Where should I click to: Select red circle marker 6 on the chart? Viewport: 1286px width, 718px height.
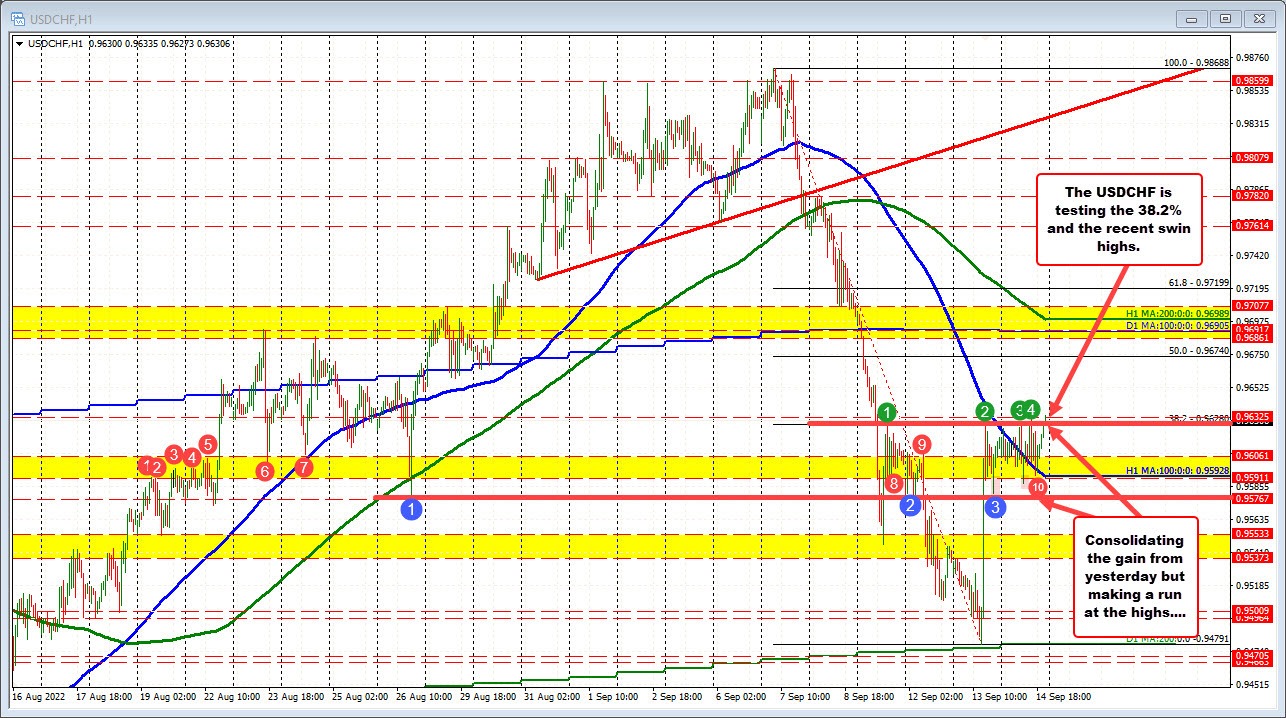click(264, 470)
